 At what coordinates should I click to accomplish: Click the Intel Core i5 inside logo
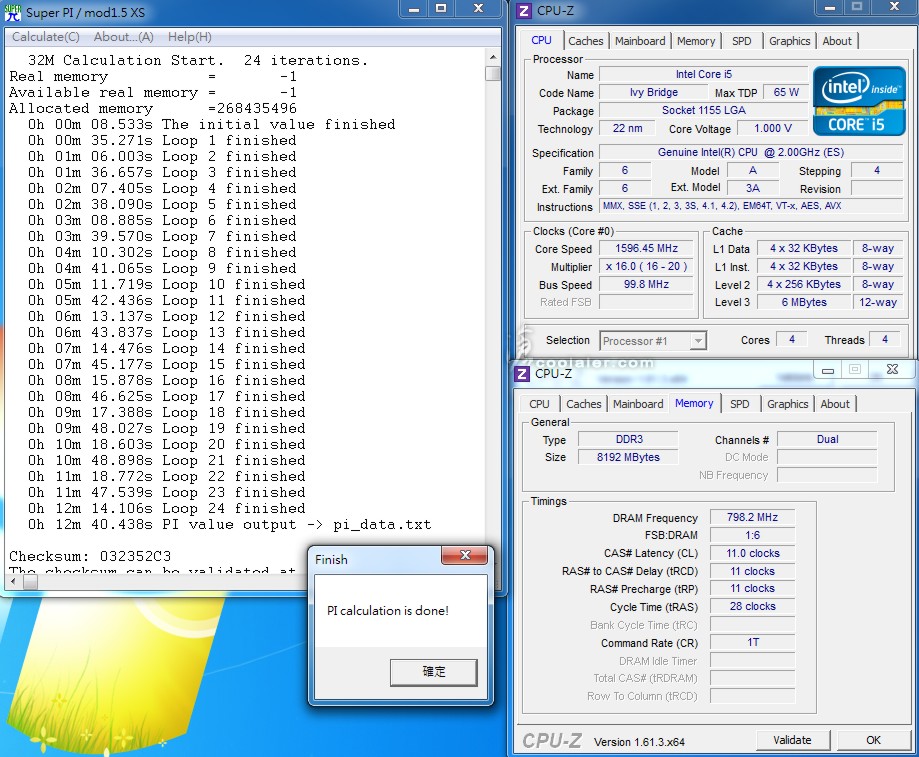click(x=859, y=101)
